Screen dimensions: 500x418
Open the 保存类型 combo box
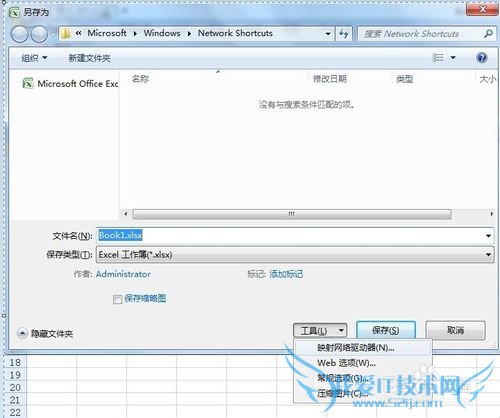295,255
